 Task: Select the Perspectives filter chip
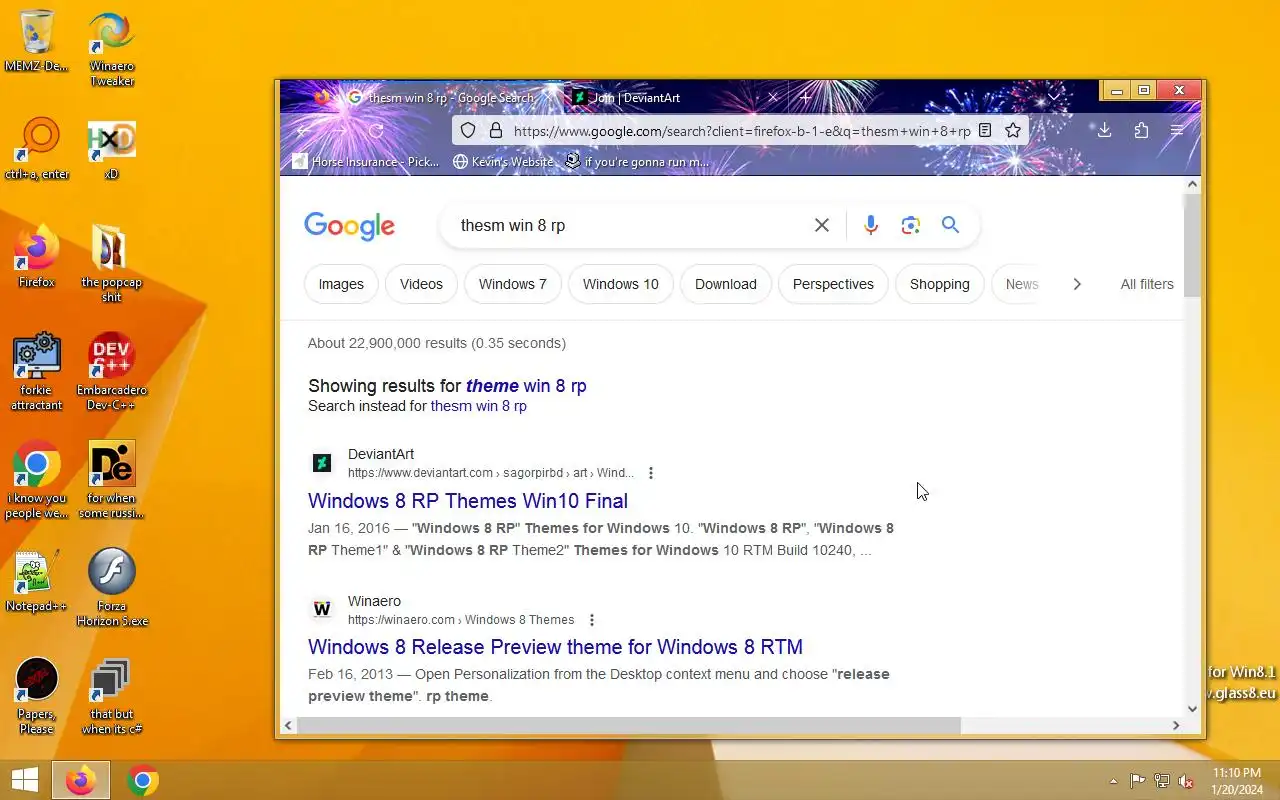click(833, 284)
